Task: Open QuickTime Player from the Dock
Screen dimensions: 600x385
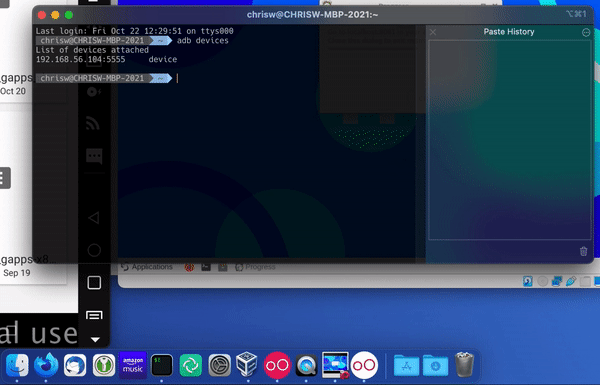Action: click(x=306, y=365)
